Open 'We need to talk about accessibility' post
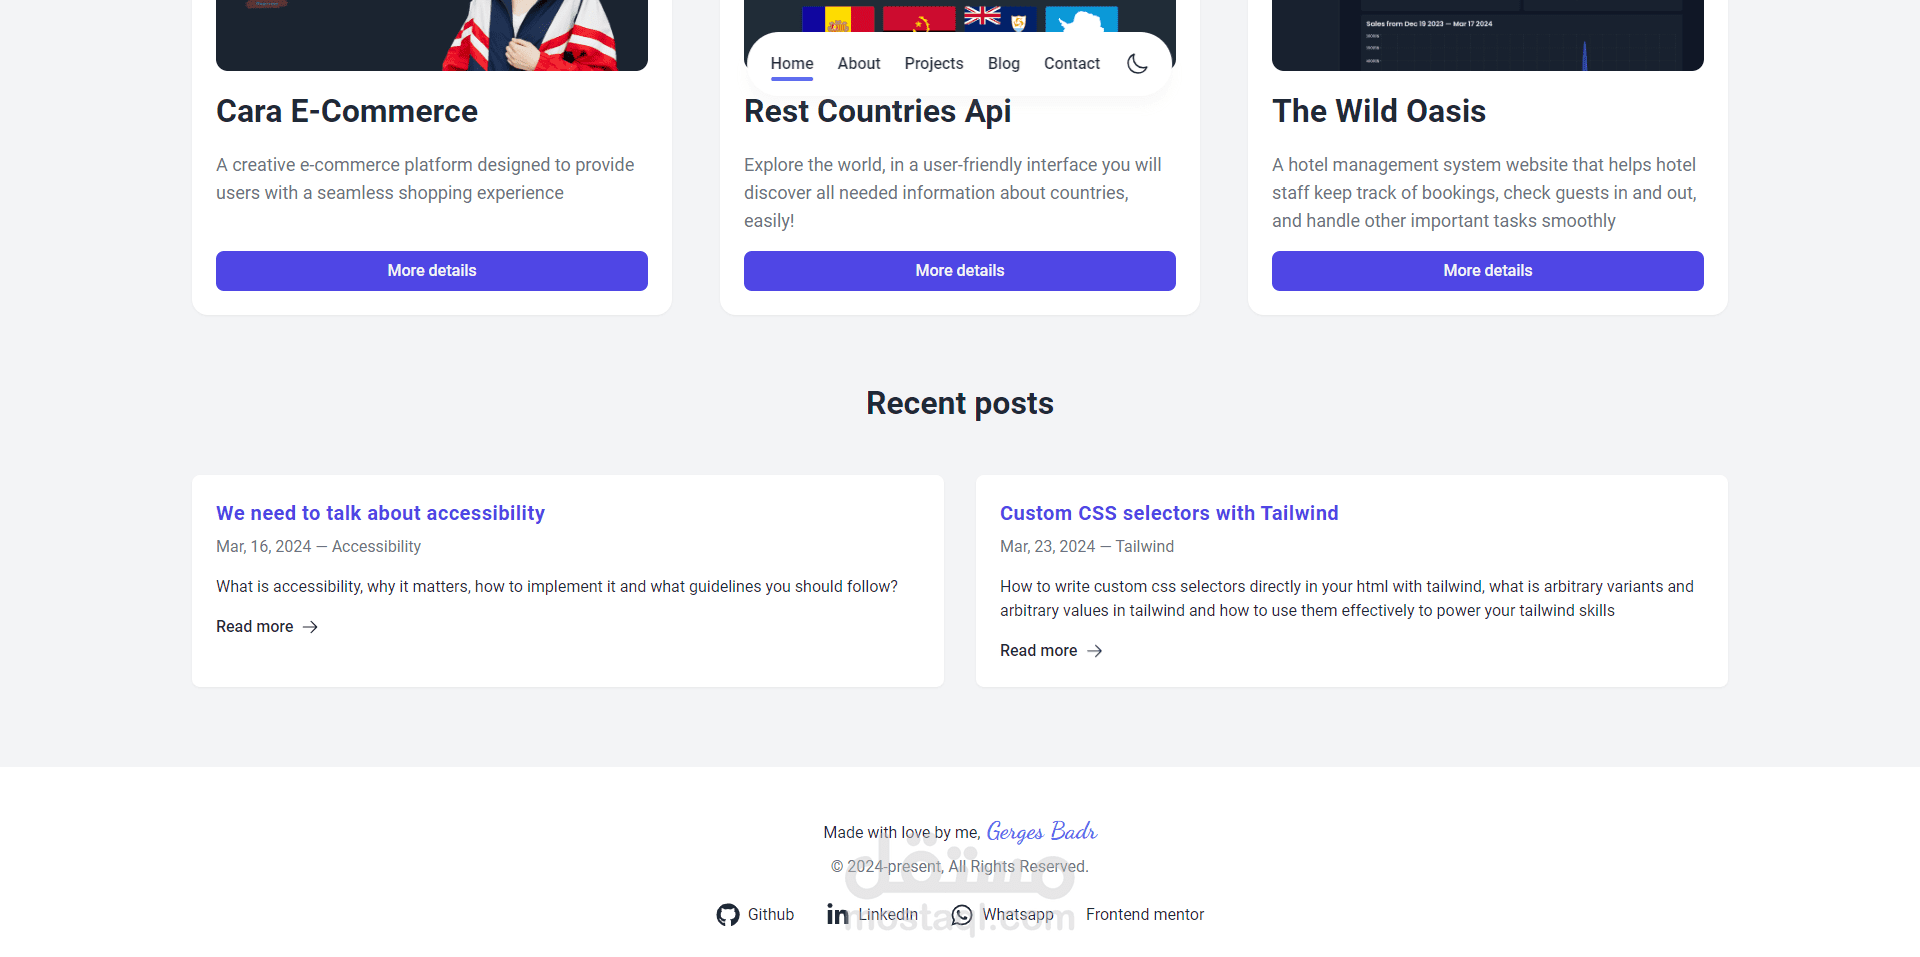 pos(380,513)
